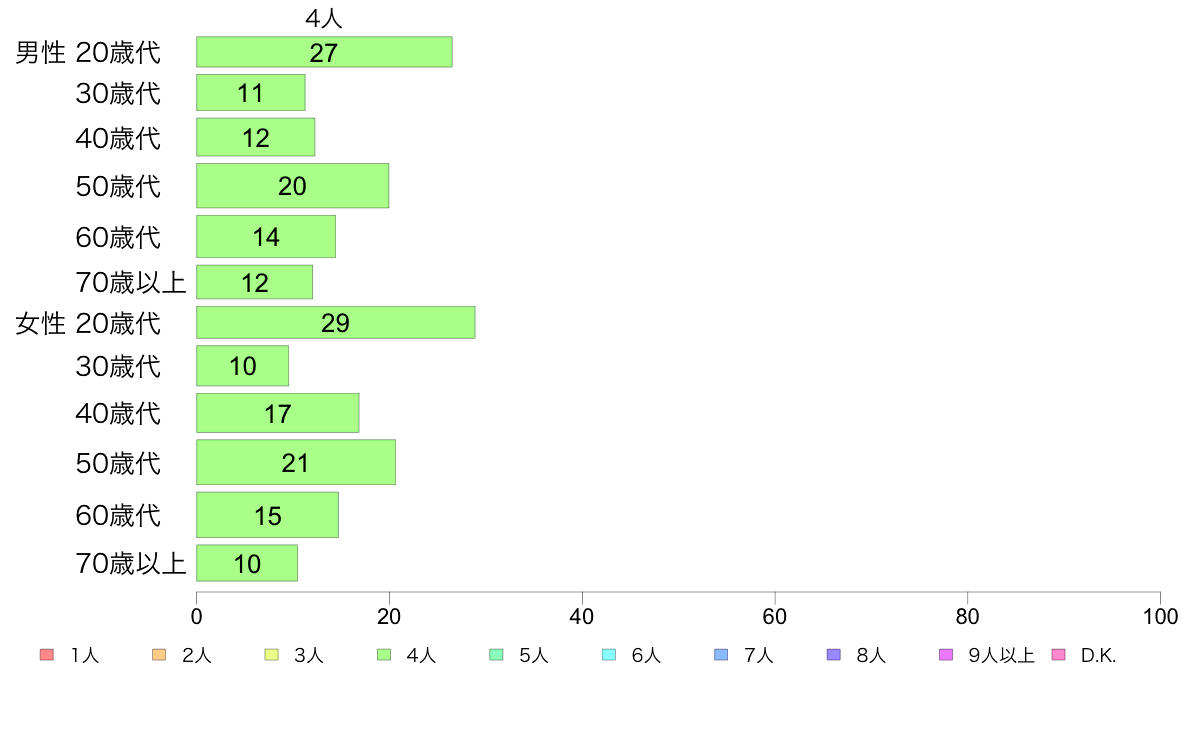The width and height of the screenshot is (1188, 736).
Task: Click the 2人 orange legend swatch
Action: (x=159, y=655)
